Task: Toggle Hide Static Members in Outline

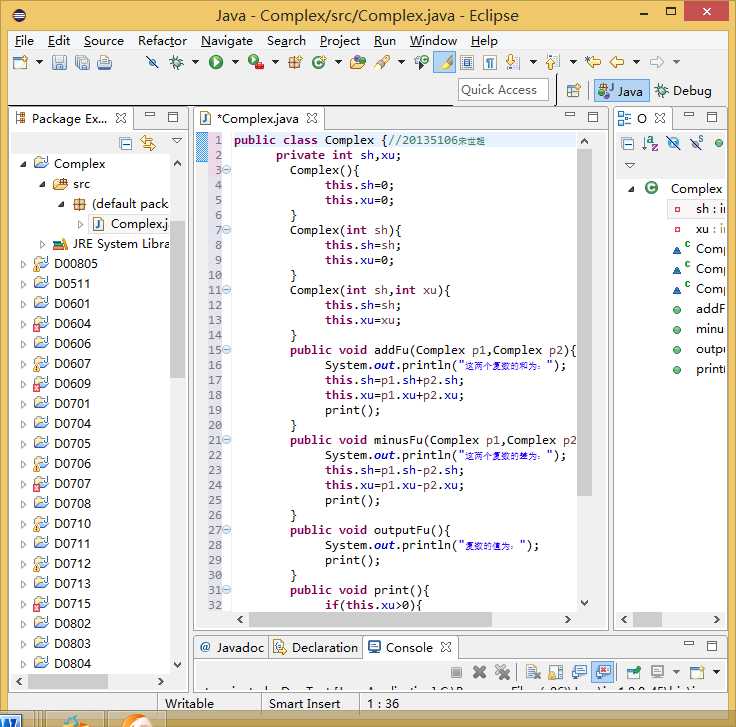Action: pos(696,143)
